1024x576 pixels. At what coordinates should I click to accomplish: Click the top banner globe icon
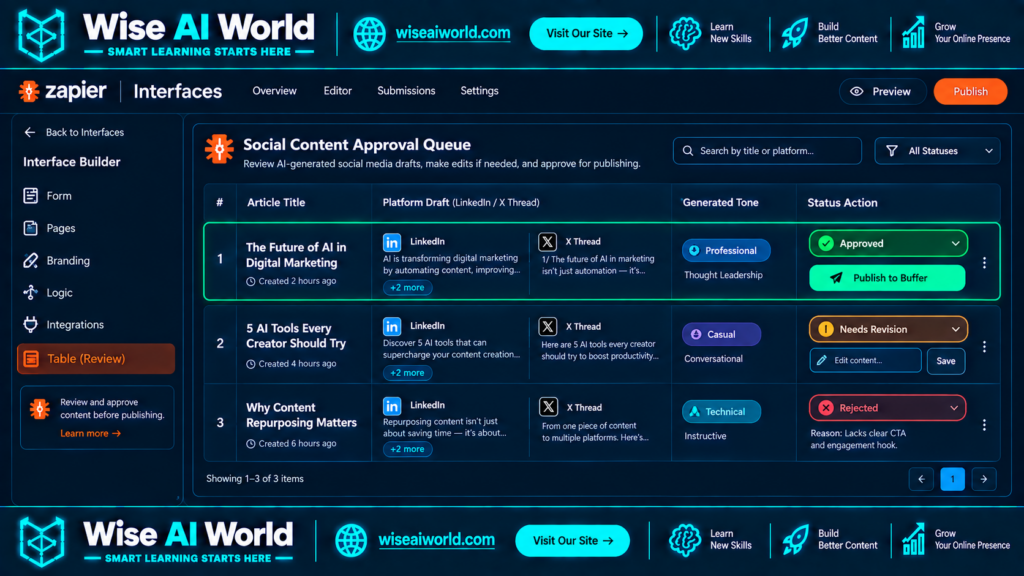point(370,34)
